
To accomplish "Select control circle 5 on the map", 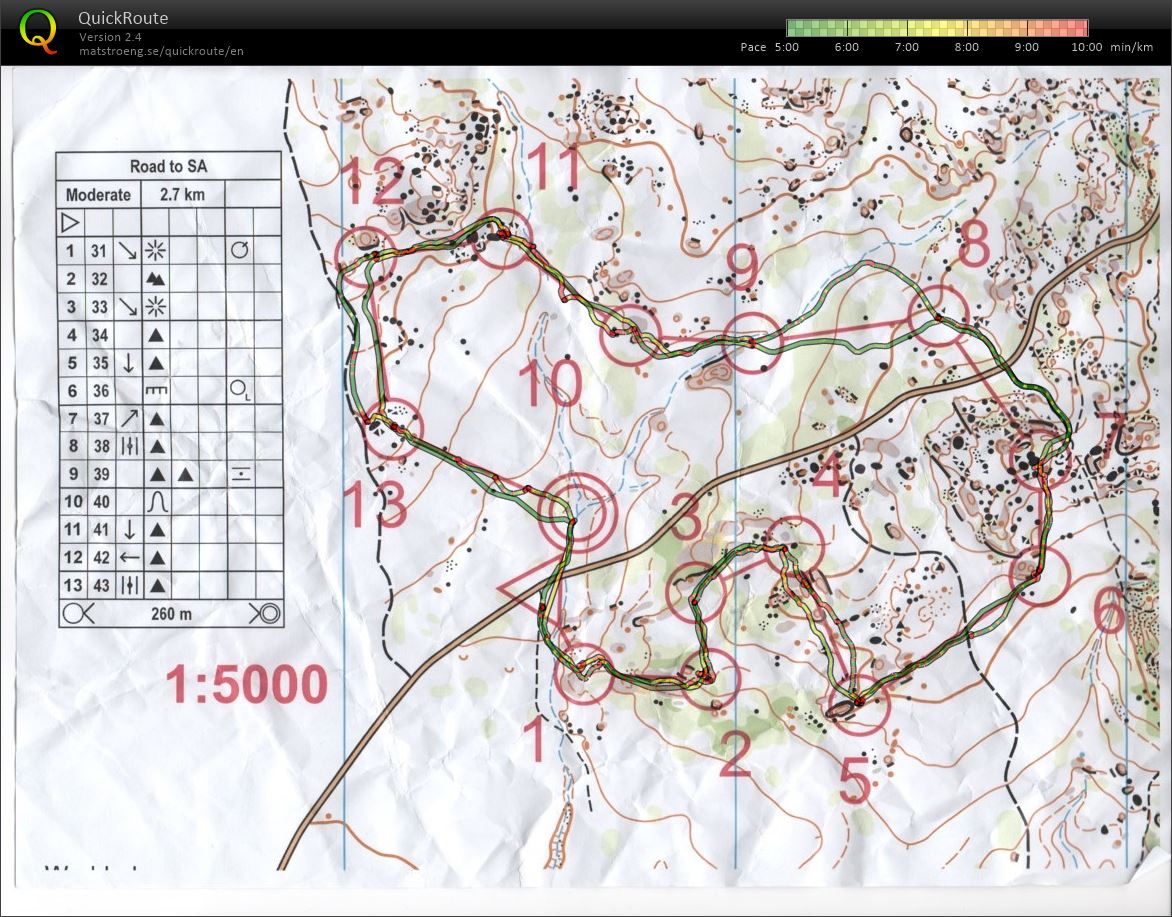I will point(859,703).
